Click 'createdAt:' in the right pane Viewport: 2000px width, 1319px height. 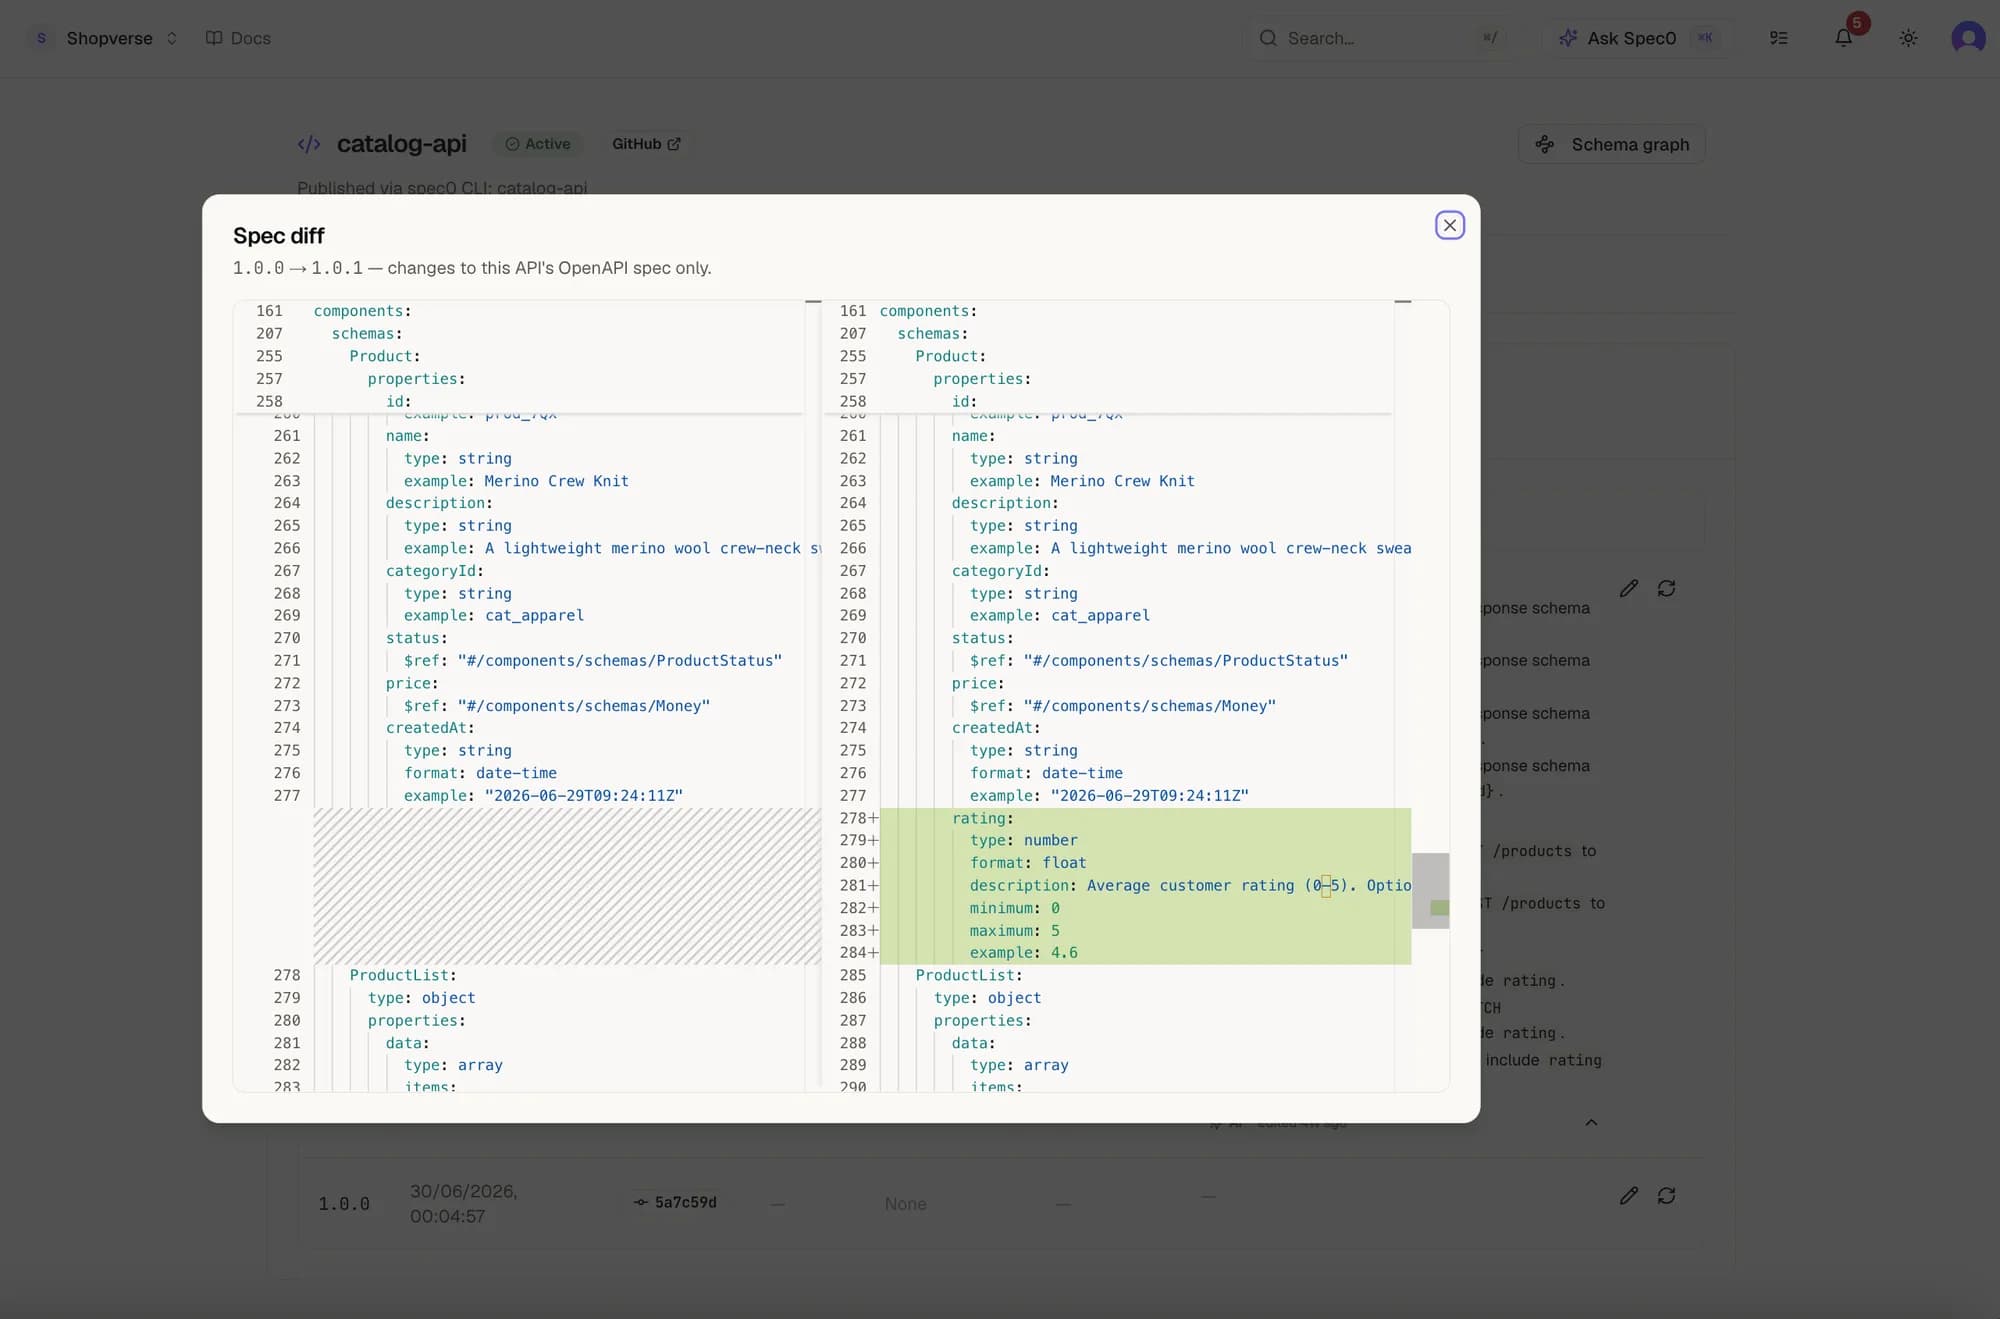coord(996,728)
